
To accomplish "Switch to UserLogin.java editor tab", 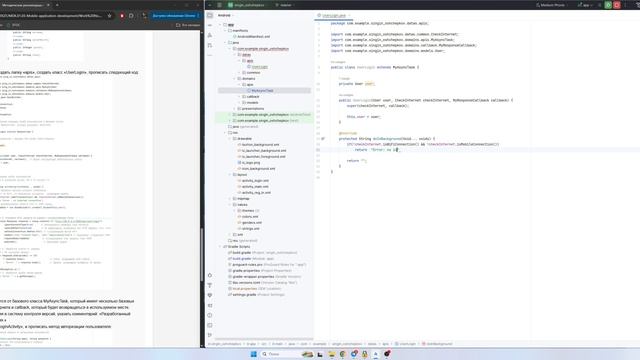I will click(x=333, y=16).
